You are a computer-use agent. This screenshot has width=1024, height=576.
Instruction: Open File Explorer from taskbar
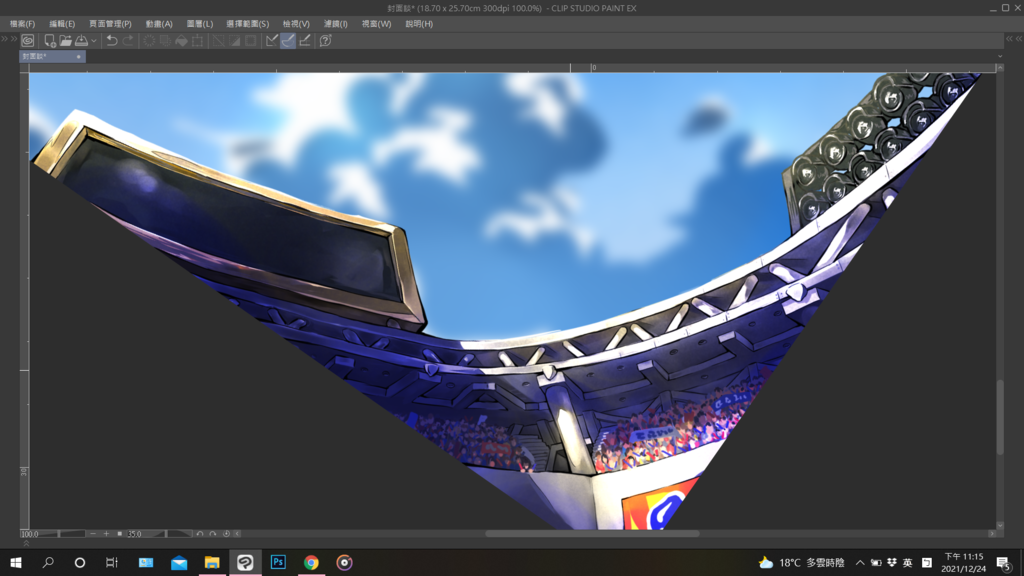coord(212,562)
